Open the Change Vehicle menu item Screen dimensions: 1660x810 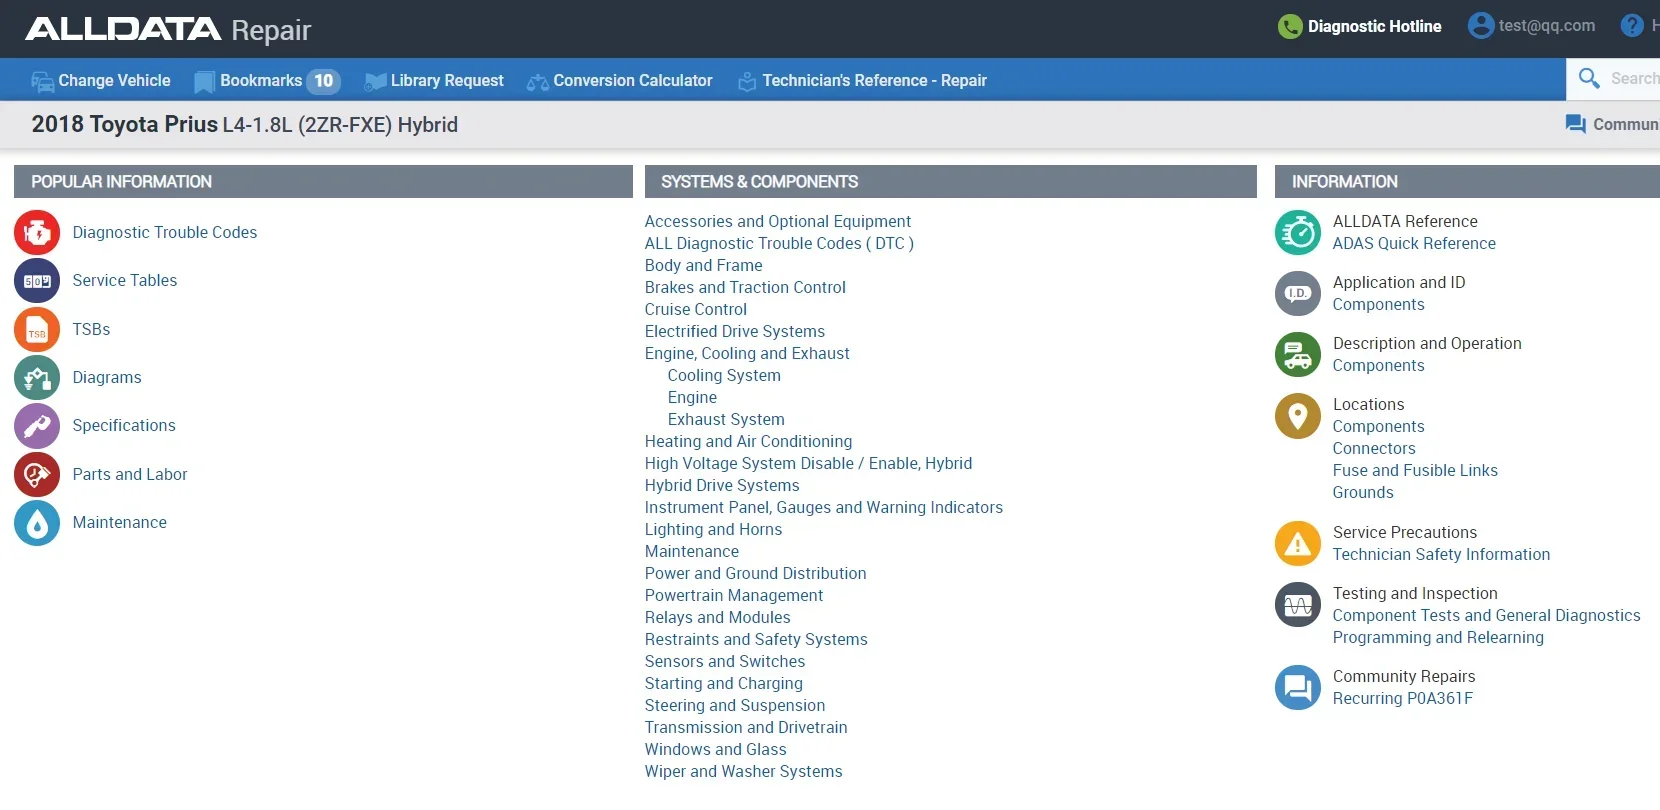coord(101,81)
